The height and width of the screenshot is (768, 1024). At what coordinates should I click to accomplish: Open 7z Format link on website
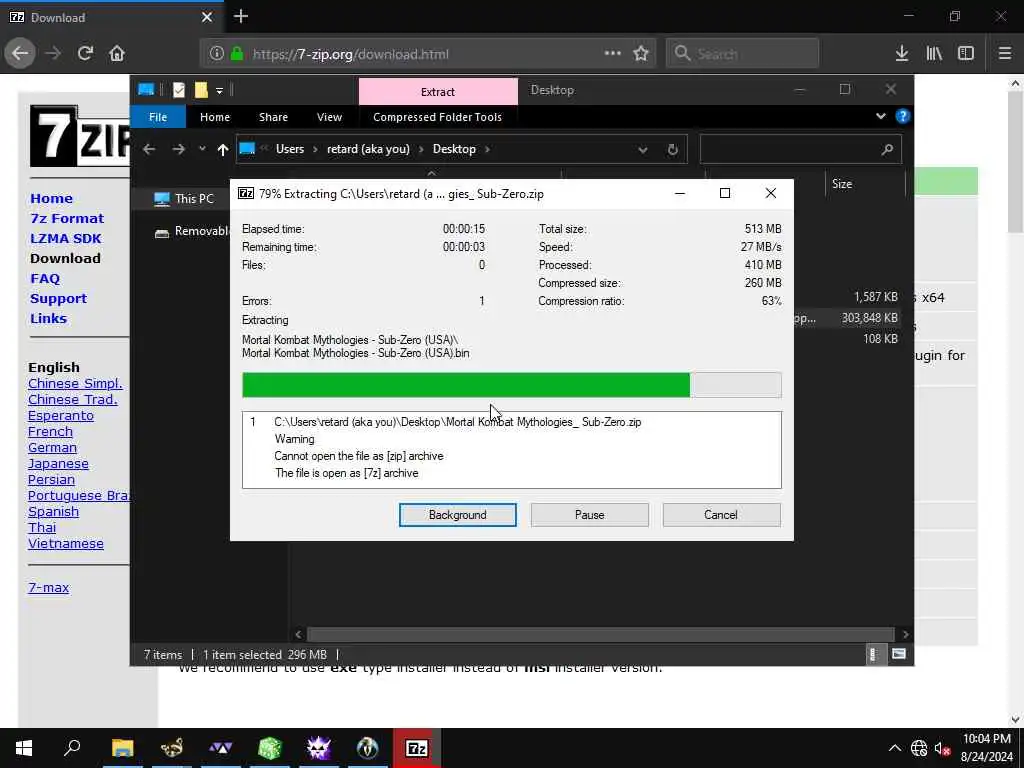(67, 218)
